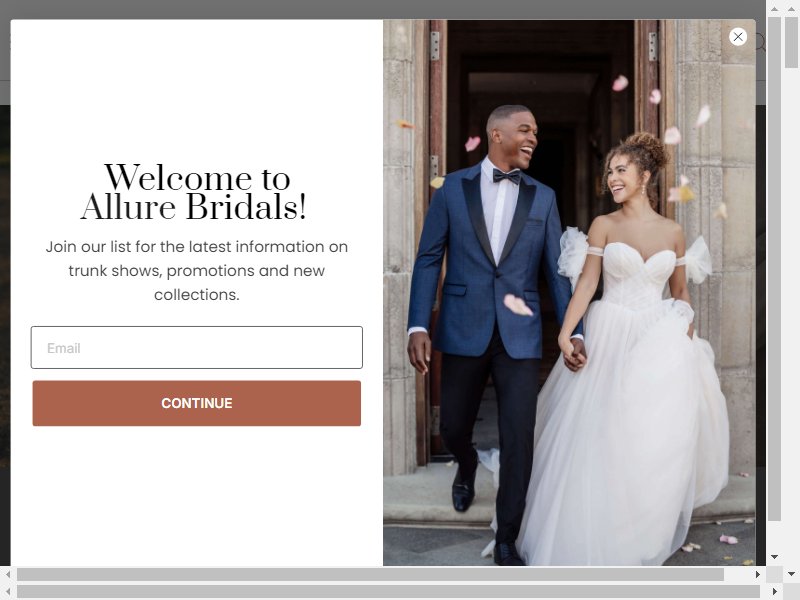Click the inner vertical scrollbar down arrow
This screenshot has width=800, height=600.
pos(774,557)
